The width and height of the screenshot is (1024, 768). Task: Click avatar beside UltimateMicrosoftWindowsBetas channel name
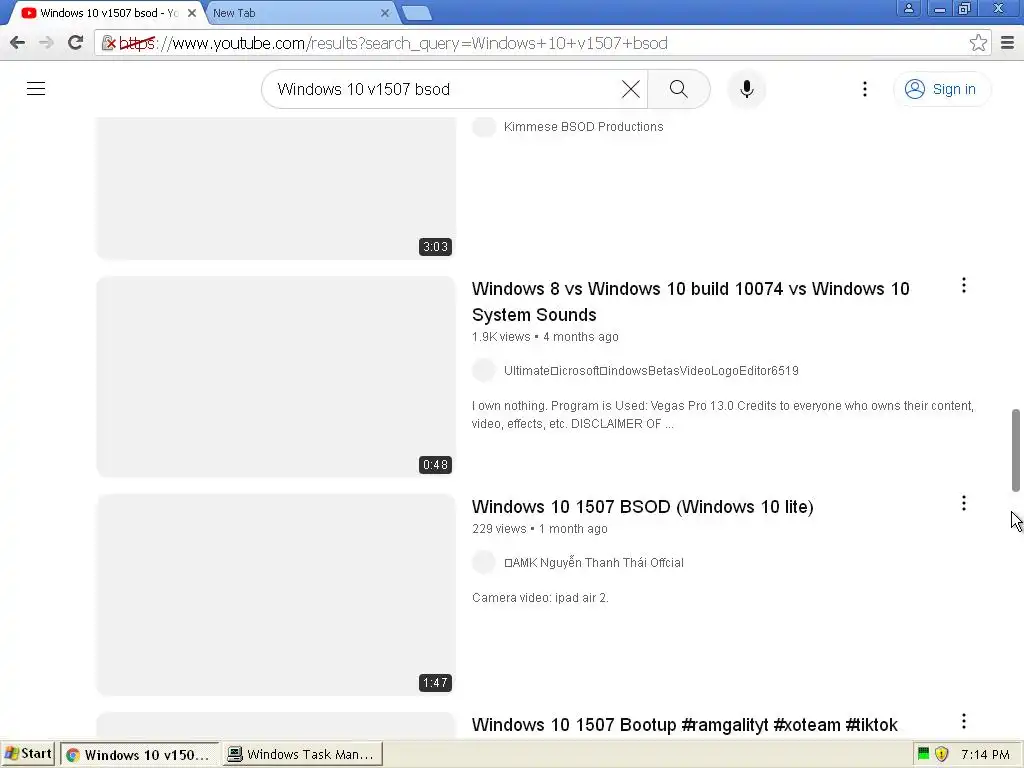484,371
